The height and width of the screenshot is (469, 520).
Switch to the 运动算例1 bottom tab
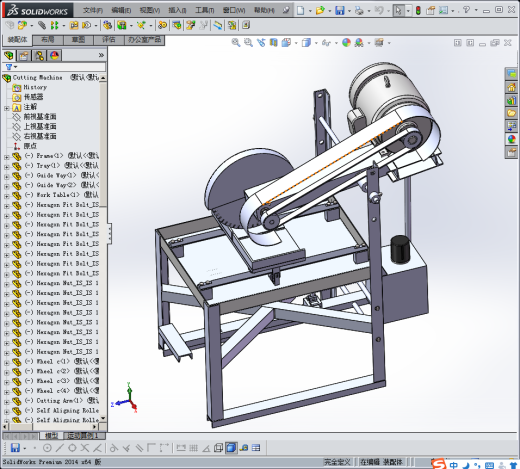83,435
